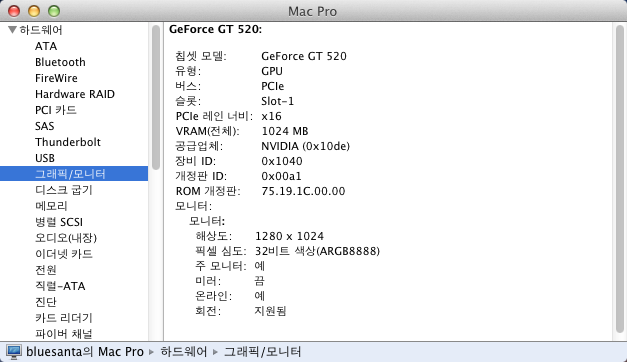Image resolution: width=627 pixels, height=362 pixels.
Task: Select 전원 in the sidebar
Action: 46,270
